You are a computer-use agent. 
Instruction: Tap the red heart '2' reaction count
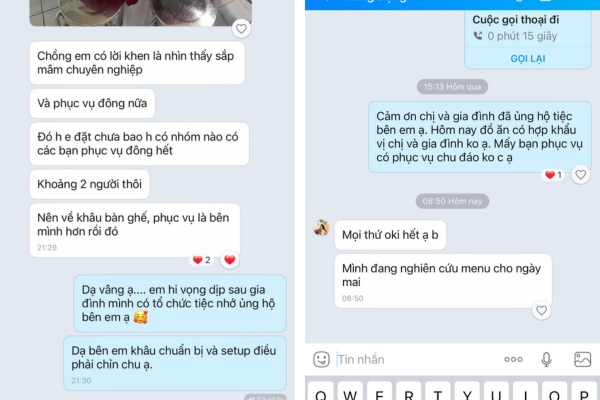[x=202, y=260]
